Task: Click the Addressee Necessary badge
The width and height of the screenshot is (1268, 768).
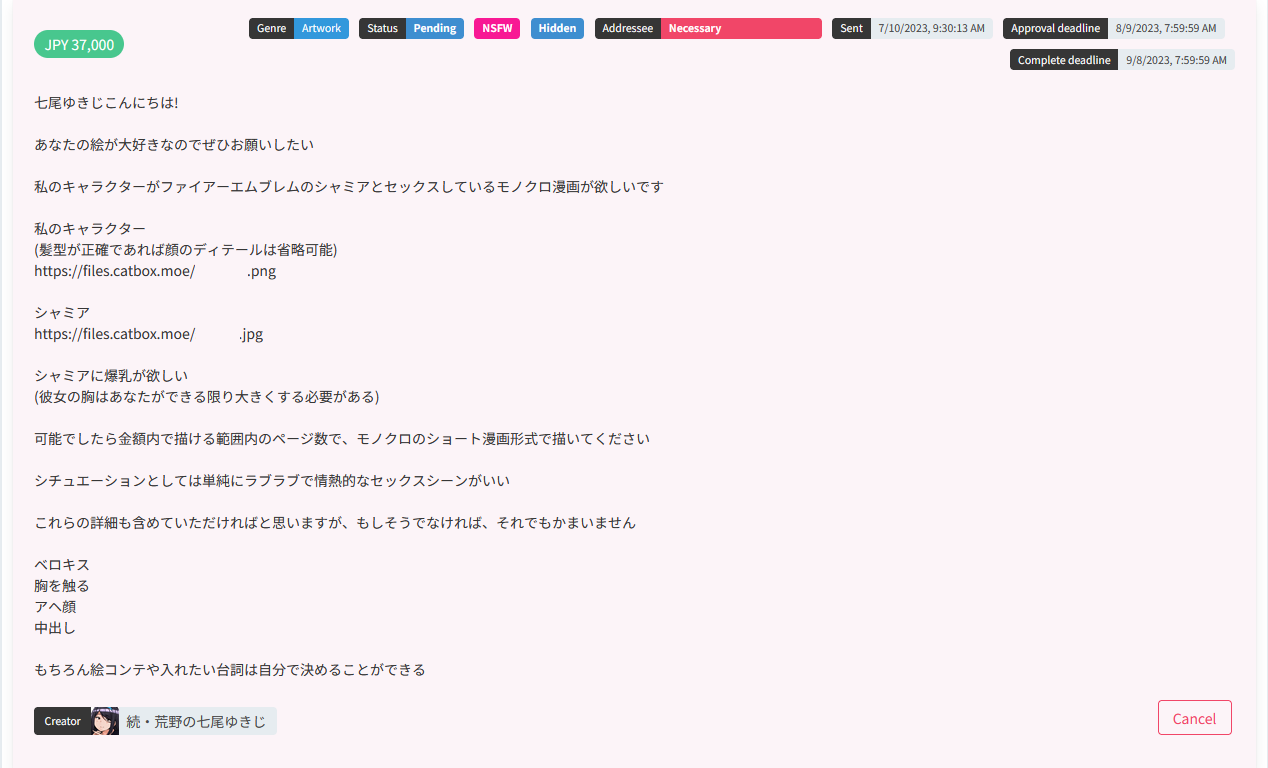Action: pos(708,28)
